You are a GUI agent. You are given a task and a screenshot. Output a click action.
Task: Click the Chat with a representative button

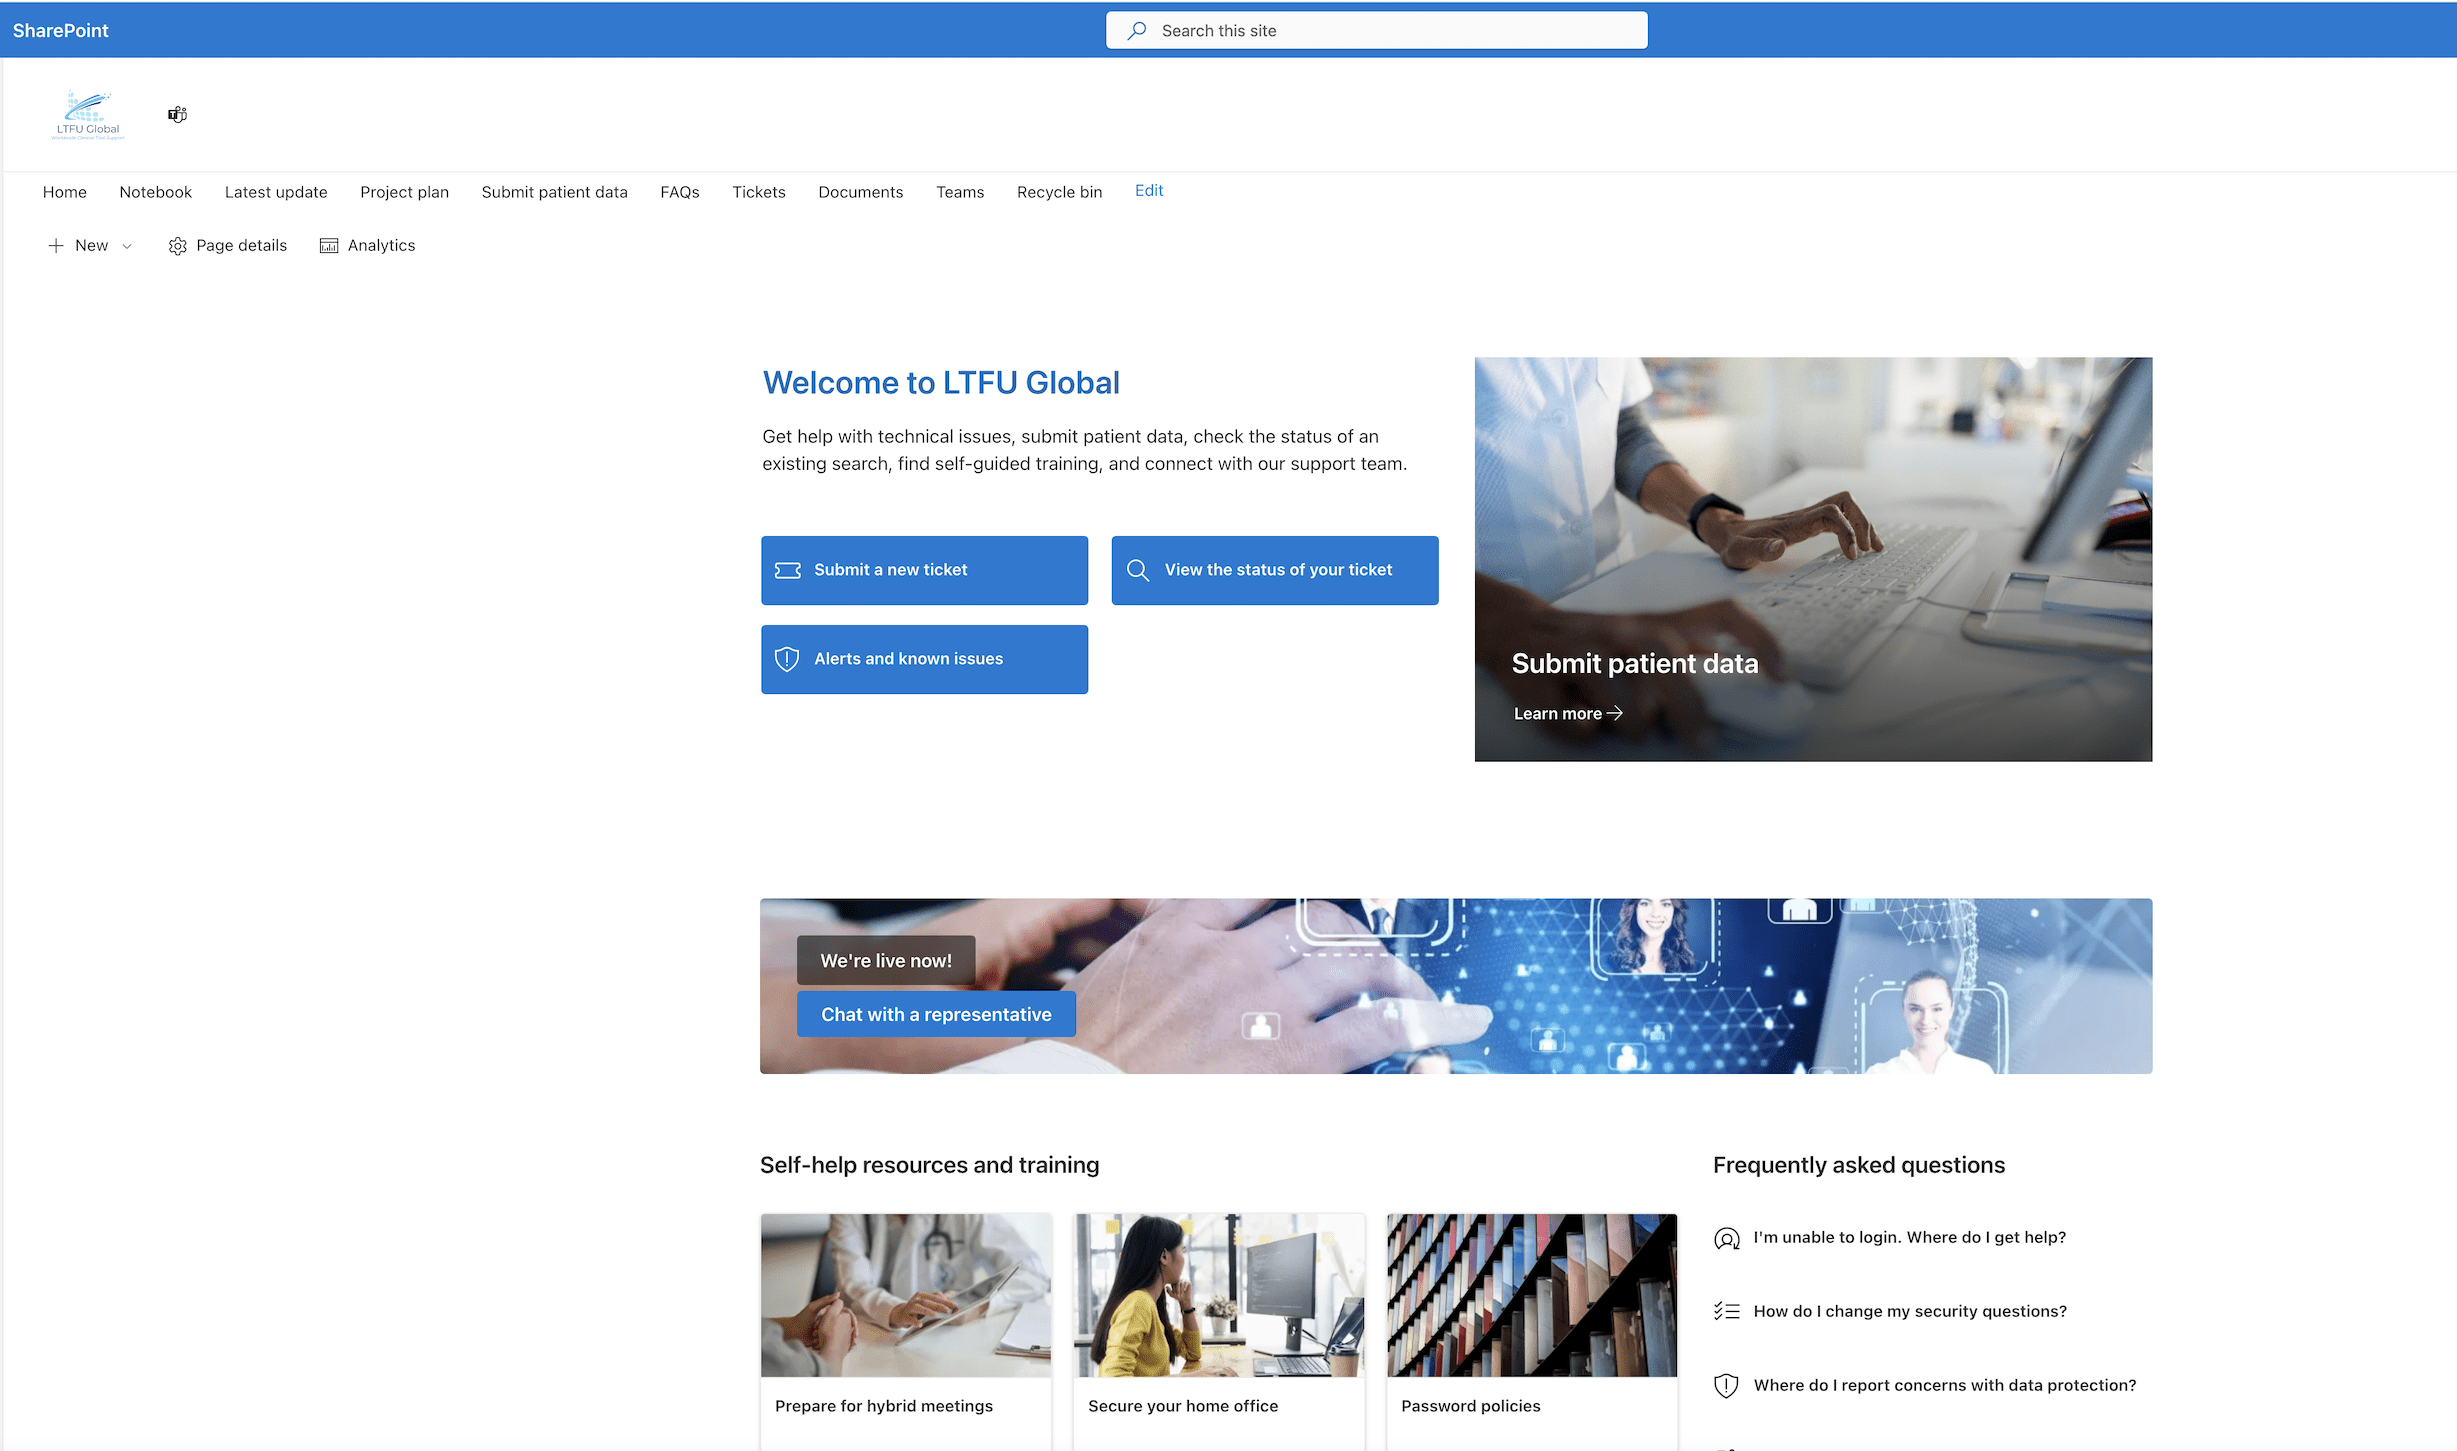point(934,1014)
